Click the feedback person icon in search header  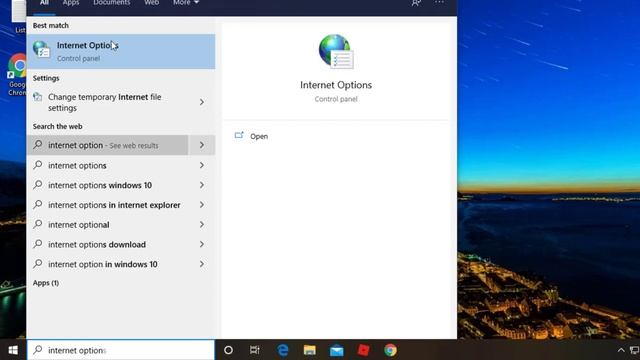tap(416, 3)
